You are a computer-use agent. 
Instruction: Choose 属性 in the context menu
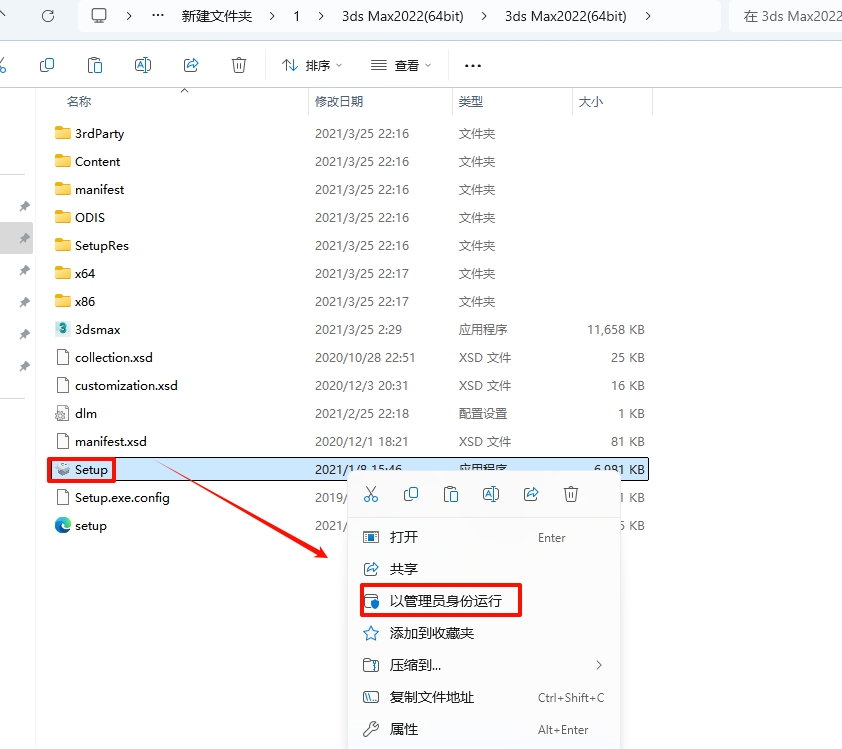[x=404, y=729]
